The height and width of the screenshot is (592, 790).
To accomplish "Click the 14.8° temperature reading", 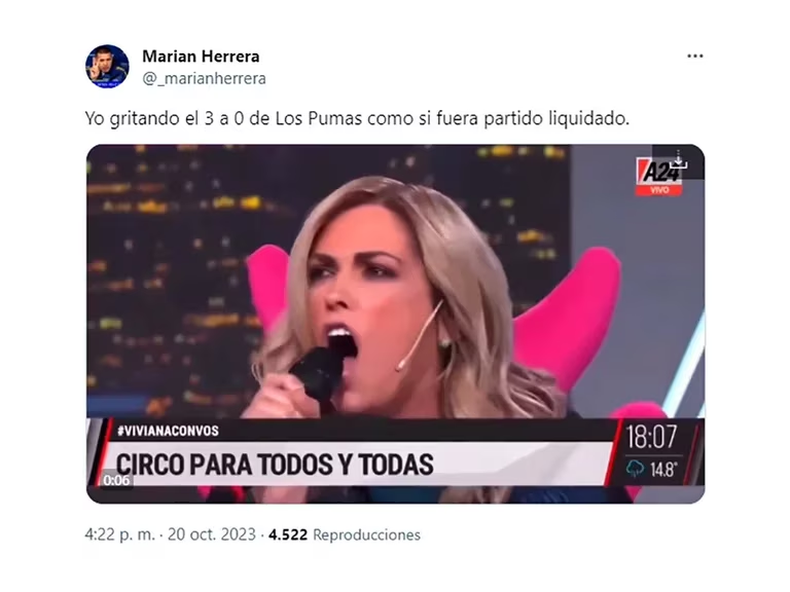I will pyautogui.click(x=664, y=470).
